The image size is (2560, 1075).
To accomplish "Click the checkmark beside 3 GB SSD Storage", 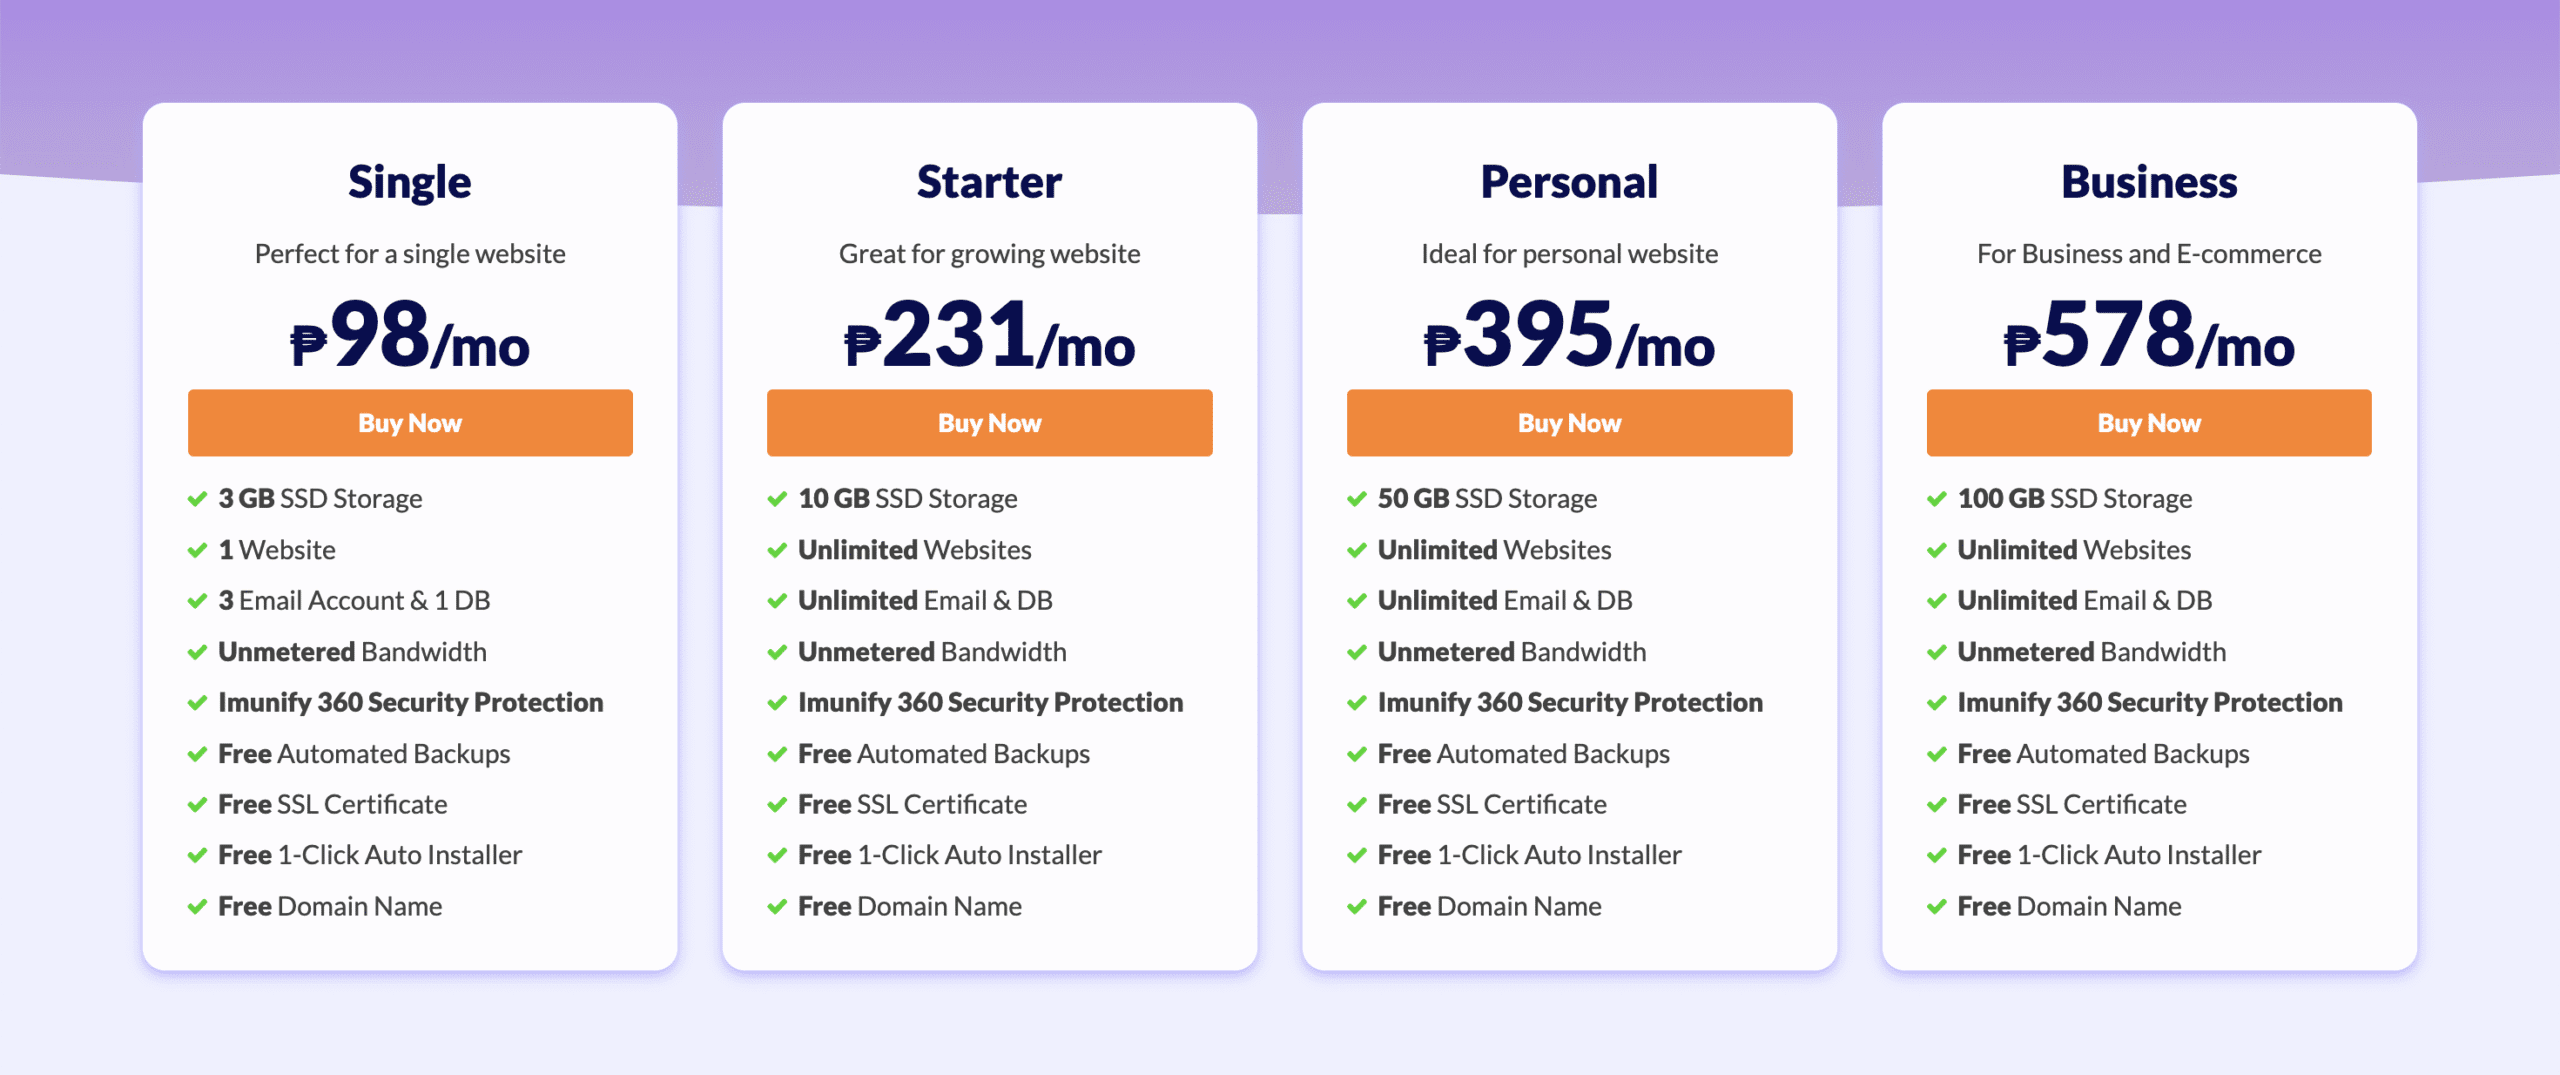I will [197, 499].
